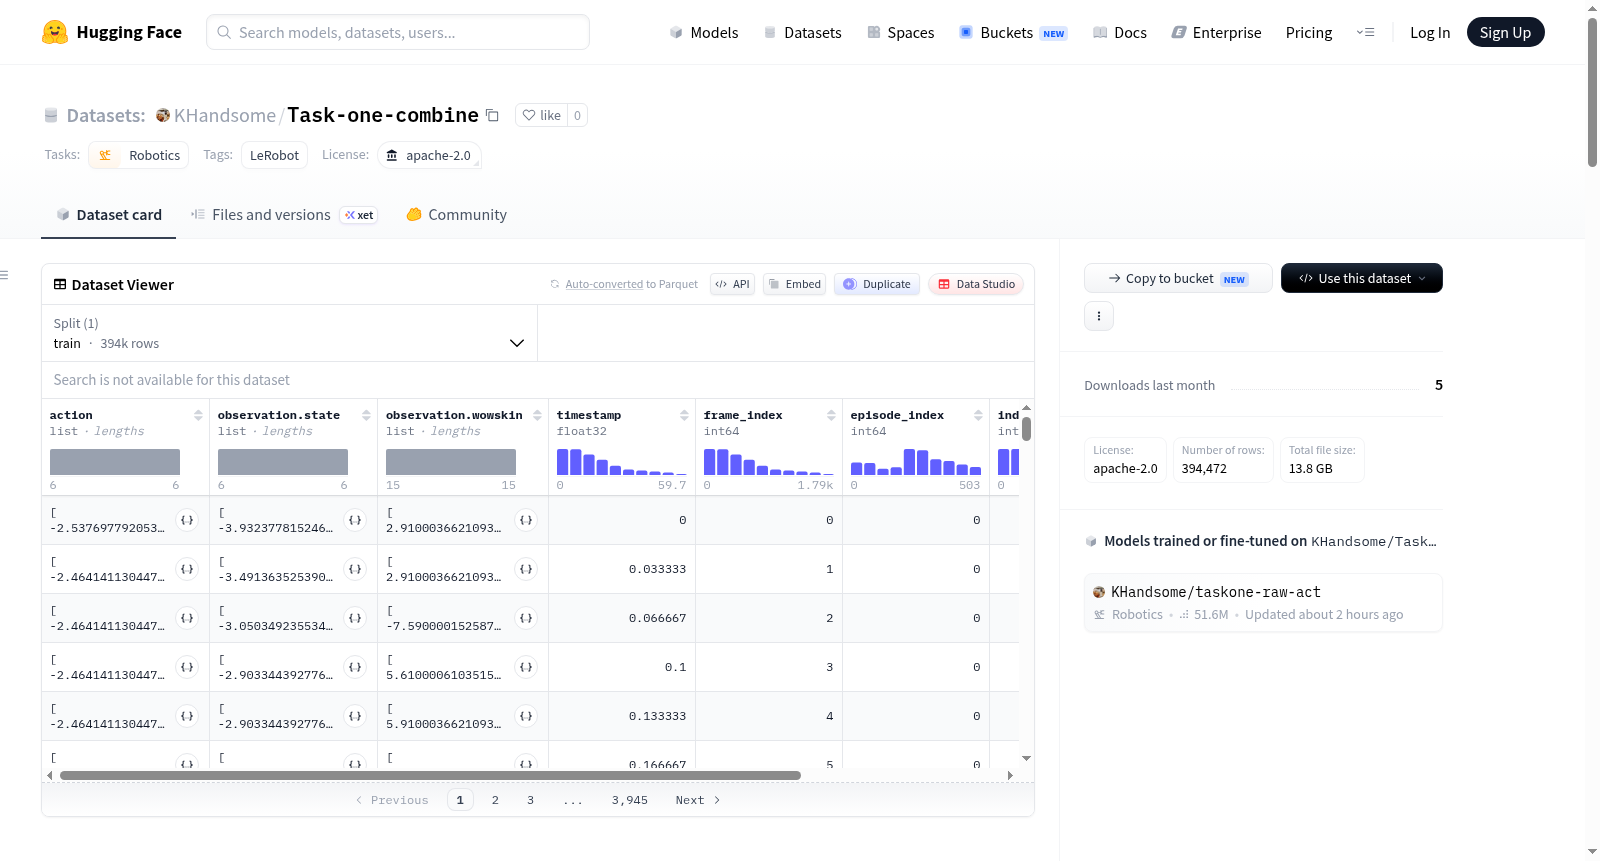Expand JSON of observation.wowskin cell 5.6100006103515
This screenshot has width=1600, height=861.
(526, 667)
